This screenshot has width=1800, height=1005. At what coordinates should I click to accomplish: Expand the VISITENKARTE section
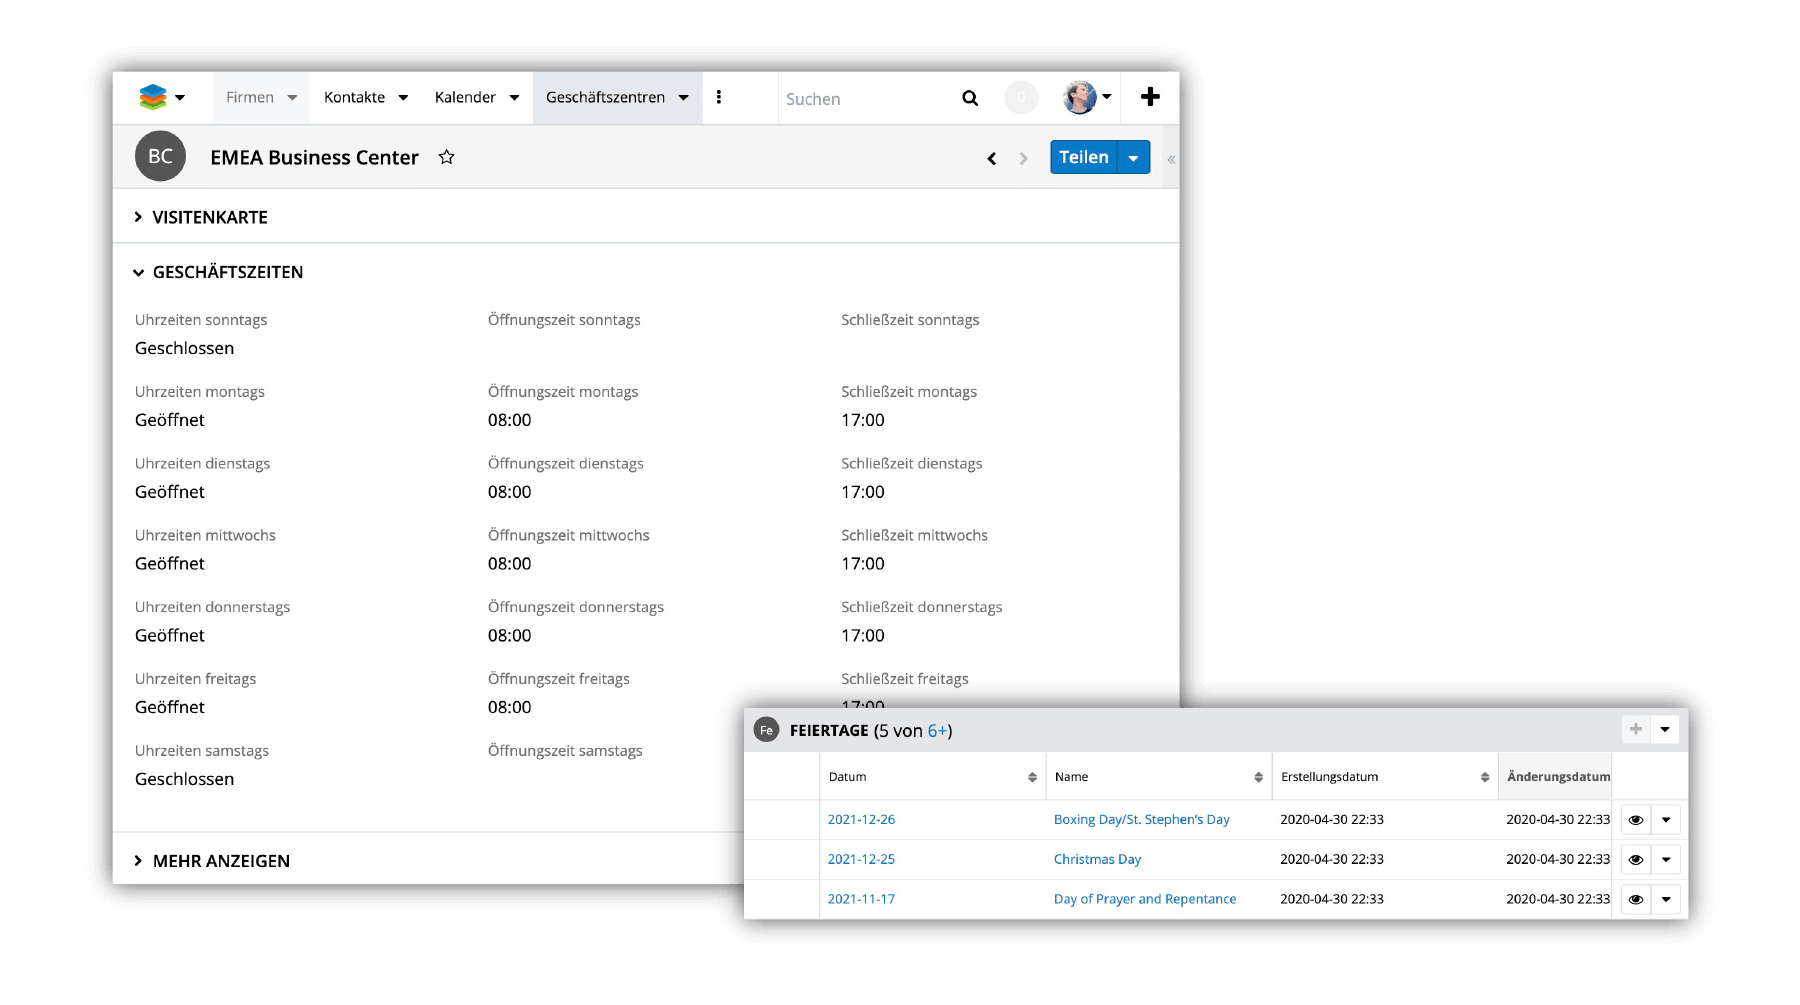coord(209,217)
